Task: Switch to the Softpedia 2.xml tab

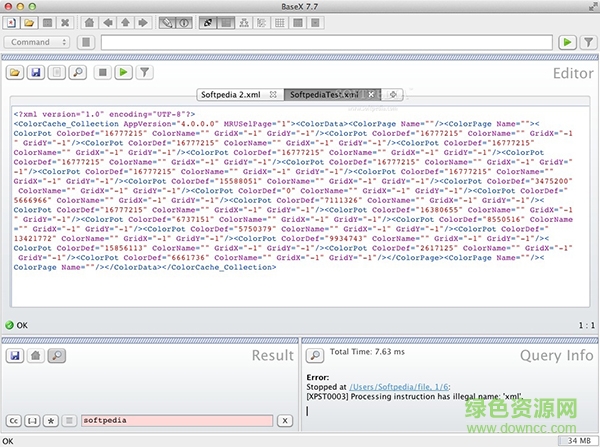Action: [232, 94]
